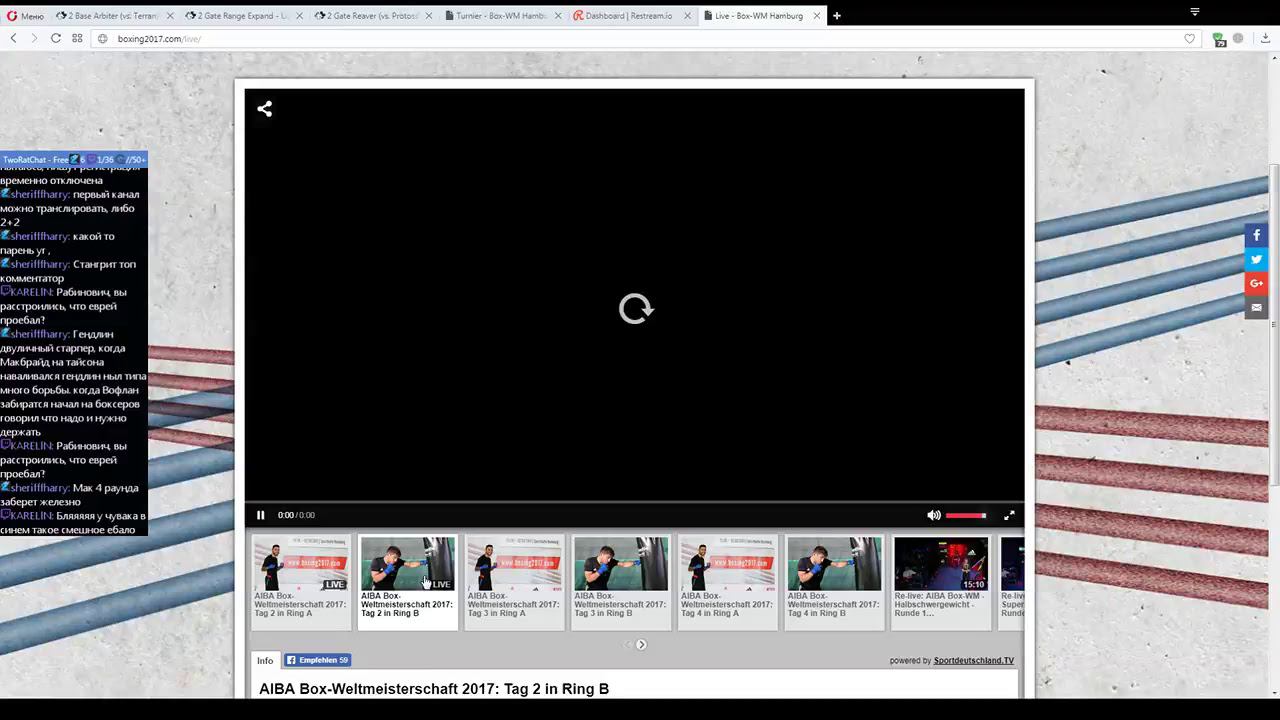Open Tag 2 in Ring B live stream
The width and height of the screenshot is (1280, 720).
pyautogui.click(x=408, y=582)
